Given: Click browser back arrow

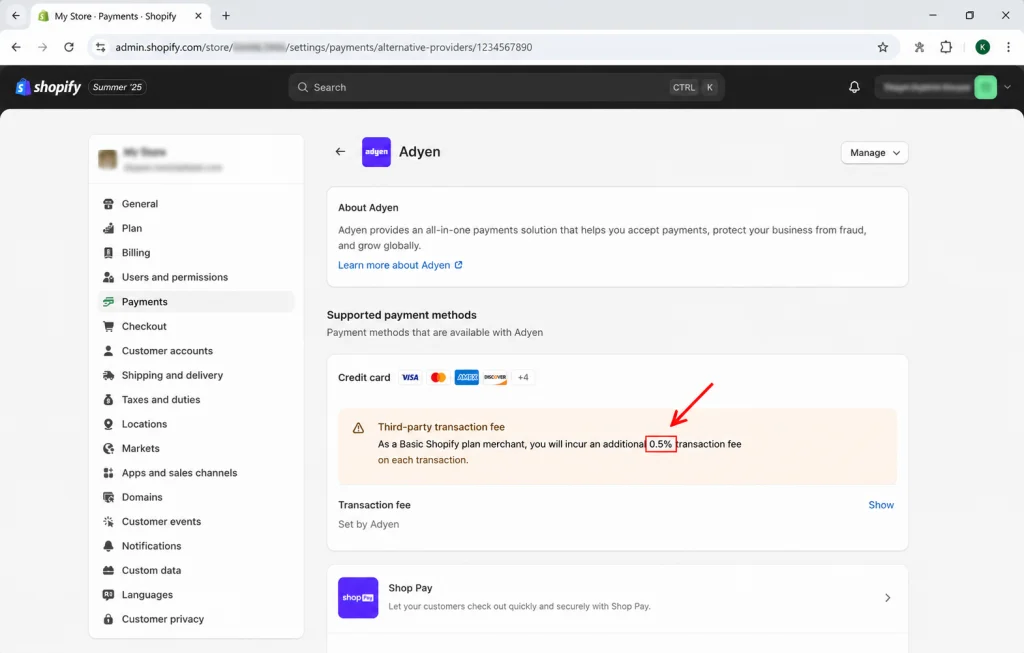Looking at the screenshot, I should [16, 47].
